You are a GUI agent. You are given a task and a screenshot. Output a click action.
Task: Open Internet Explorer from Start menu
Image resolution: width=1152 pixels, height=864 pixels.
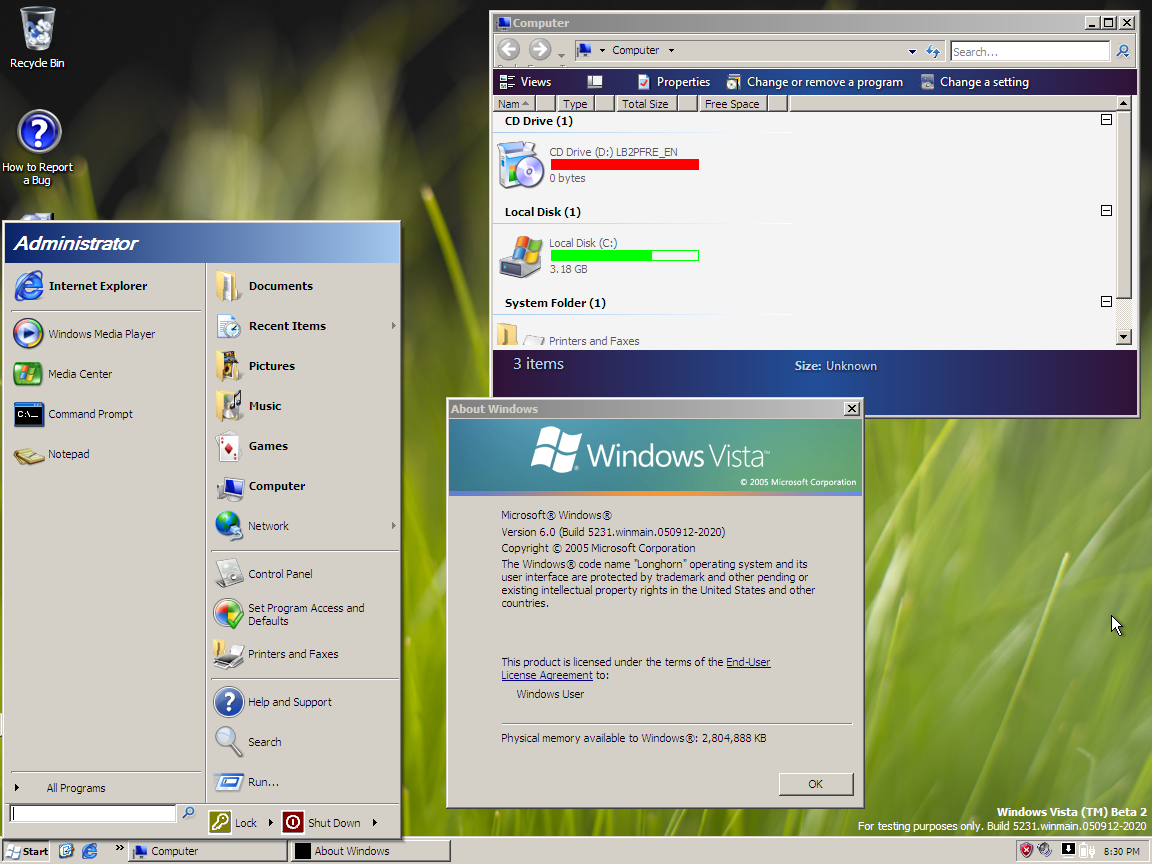[x=106, y=286]
